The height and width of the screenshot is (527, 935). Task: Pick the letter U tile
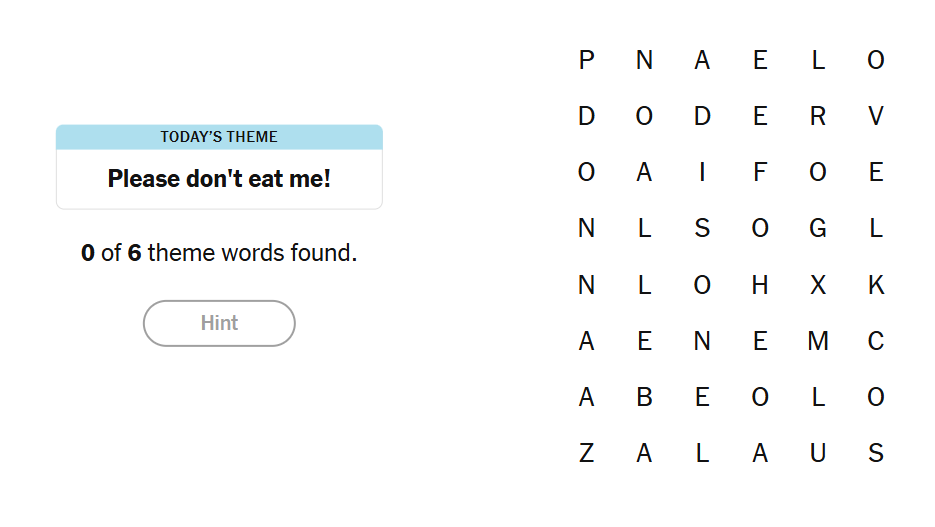(818, 454)
